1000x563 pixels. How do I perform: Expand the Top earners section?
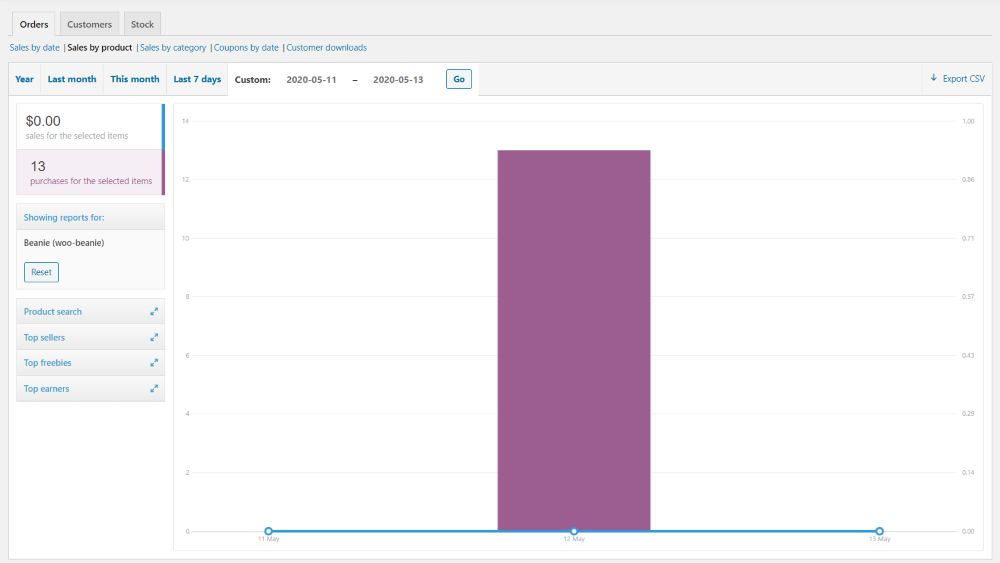91,388
